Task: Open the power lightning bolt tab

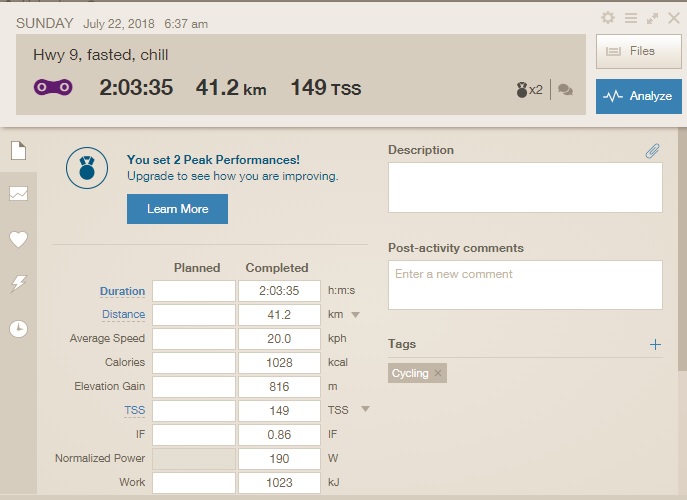Action: pyautogui.click(x=18, y=284)
